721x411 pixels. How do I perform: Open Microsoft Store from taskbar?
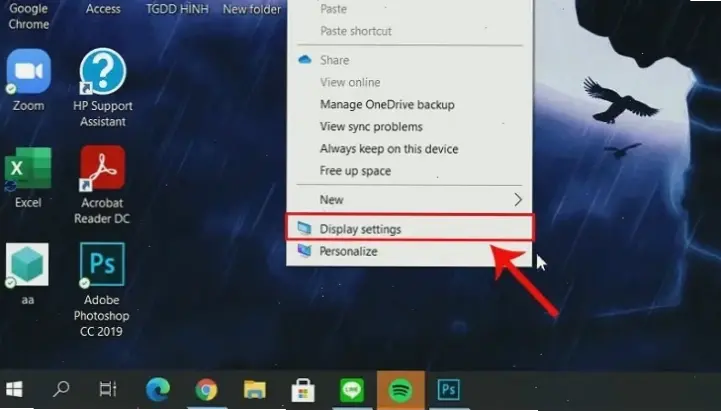(x=304, y=390)
